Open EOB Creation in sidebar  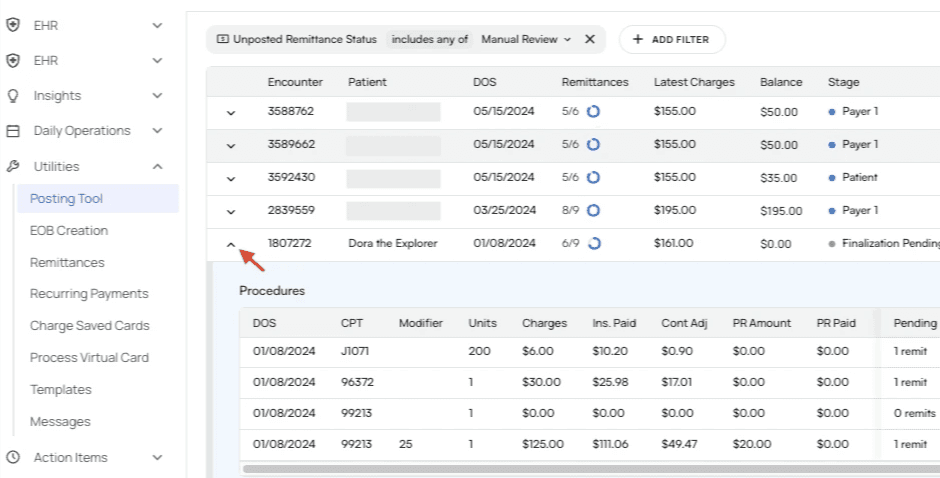click(69, 230)
